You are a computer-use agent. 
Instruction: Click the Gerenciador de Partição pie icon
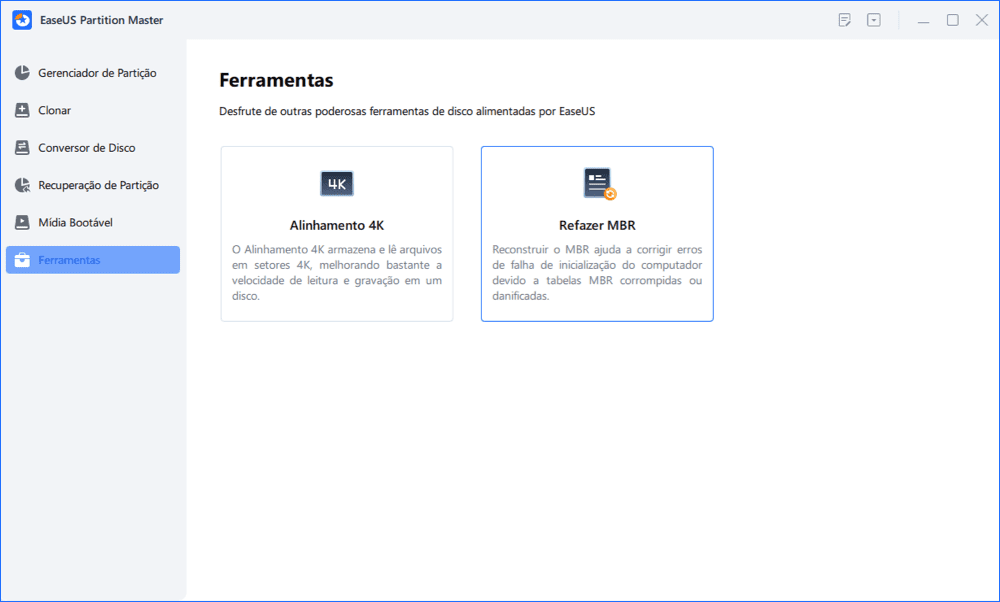pos(22,73)
